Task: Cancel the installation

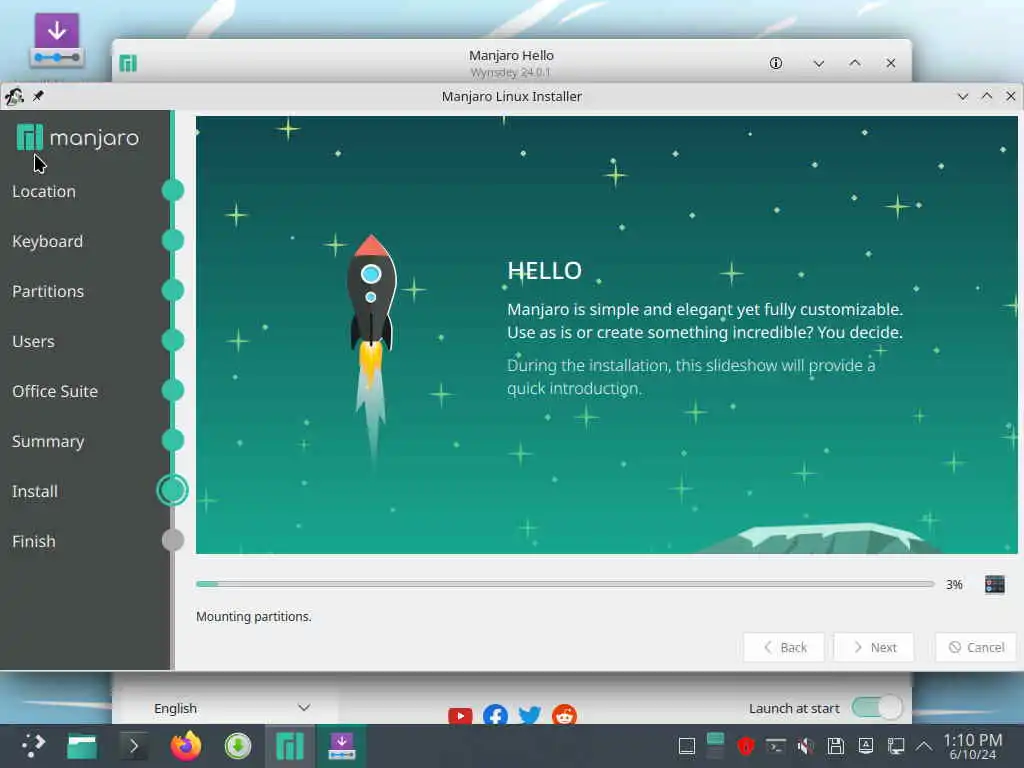Action: (976, 647)
